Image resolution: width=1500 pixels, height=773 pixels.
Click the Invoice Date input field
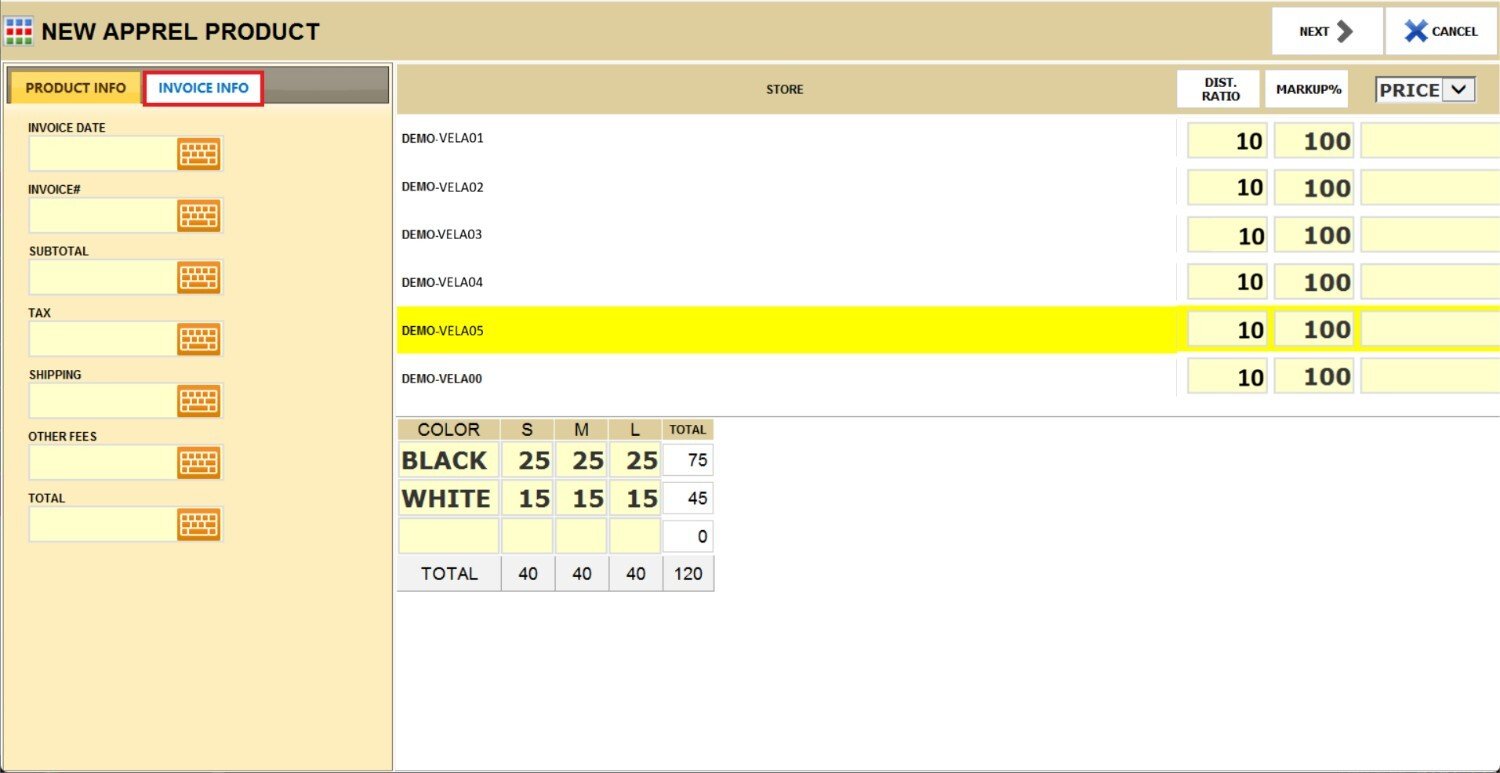click(103, 154)
